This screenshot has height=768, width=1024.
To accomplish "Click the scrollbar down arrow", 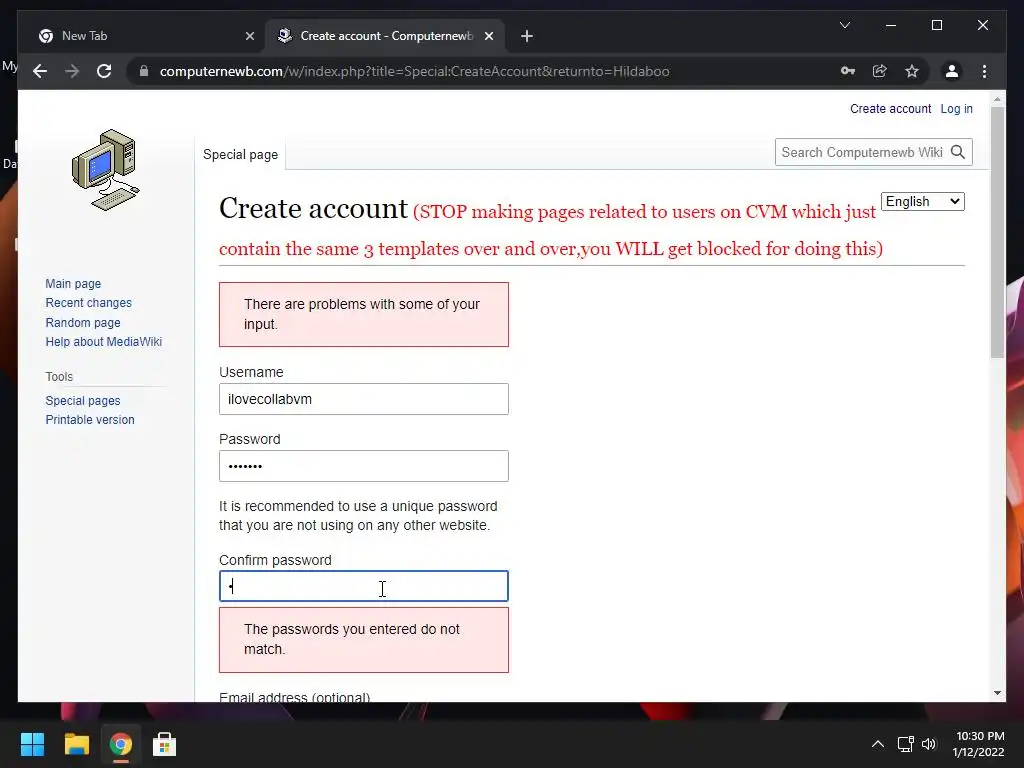I will tap(997, 693).
